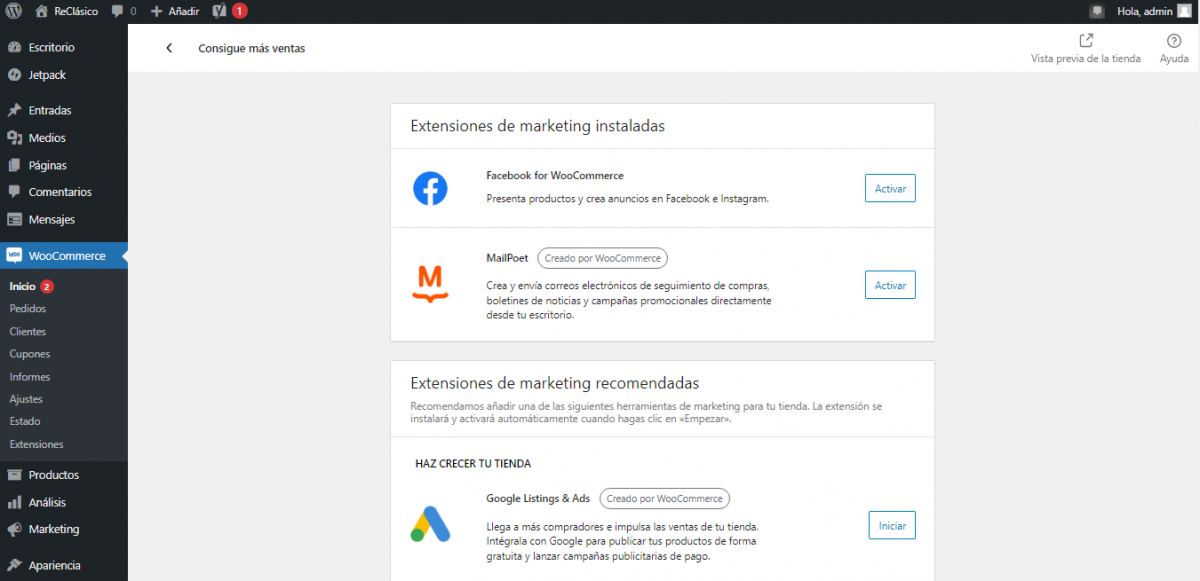Activate Facebook for WooCommerce extension
This screenshot has width=1200, height=581.
(890, 188)
